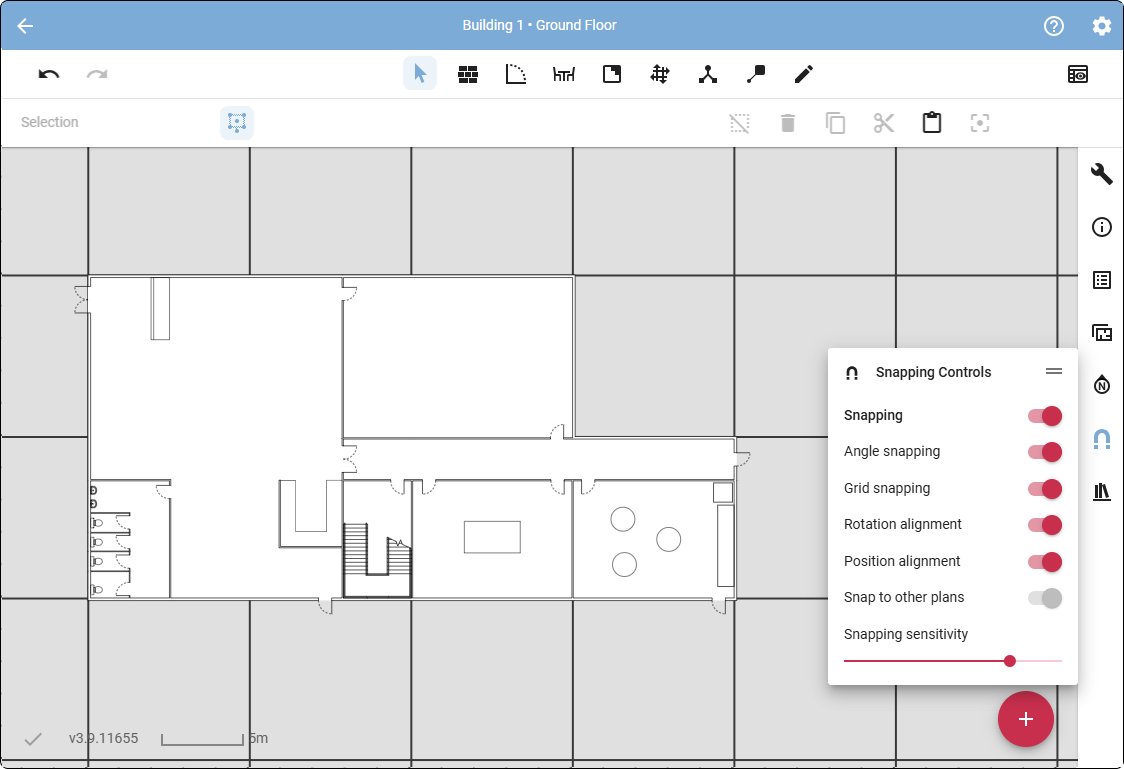Click the Snapping sensitivity label
Image resolution: width=1124 pixels, height=769 pixels.
coord(905,634)
